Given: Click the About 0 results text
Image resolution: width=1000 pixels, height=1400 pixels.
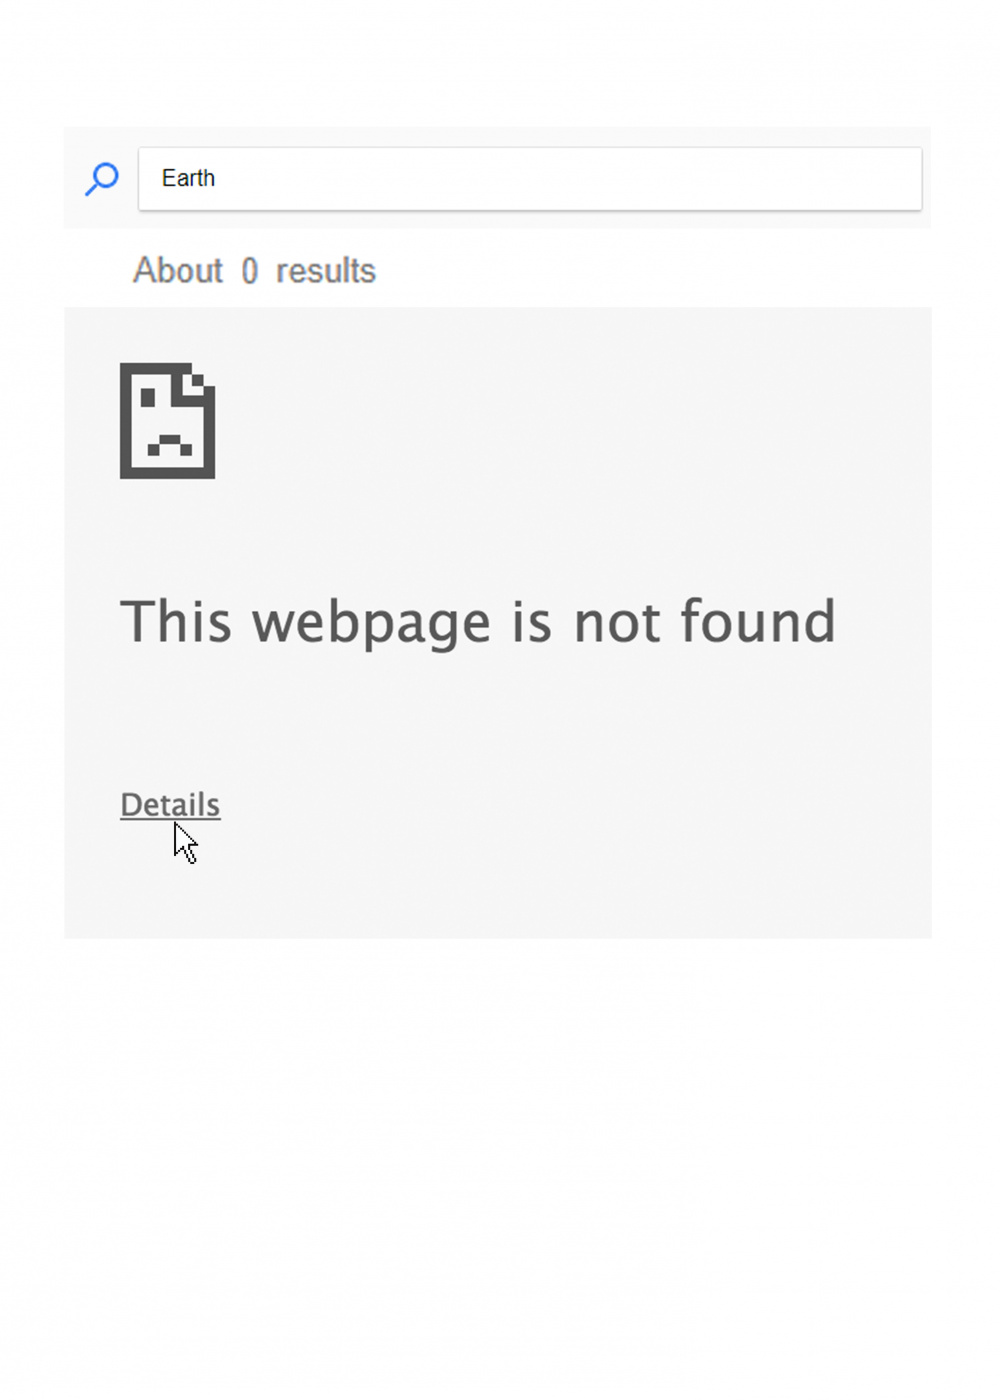Looking at the screenshot, I should [254, 270].
